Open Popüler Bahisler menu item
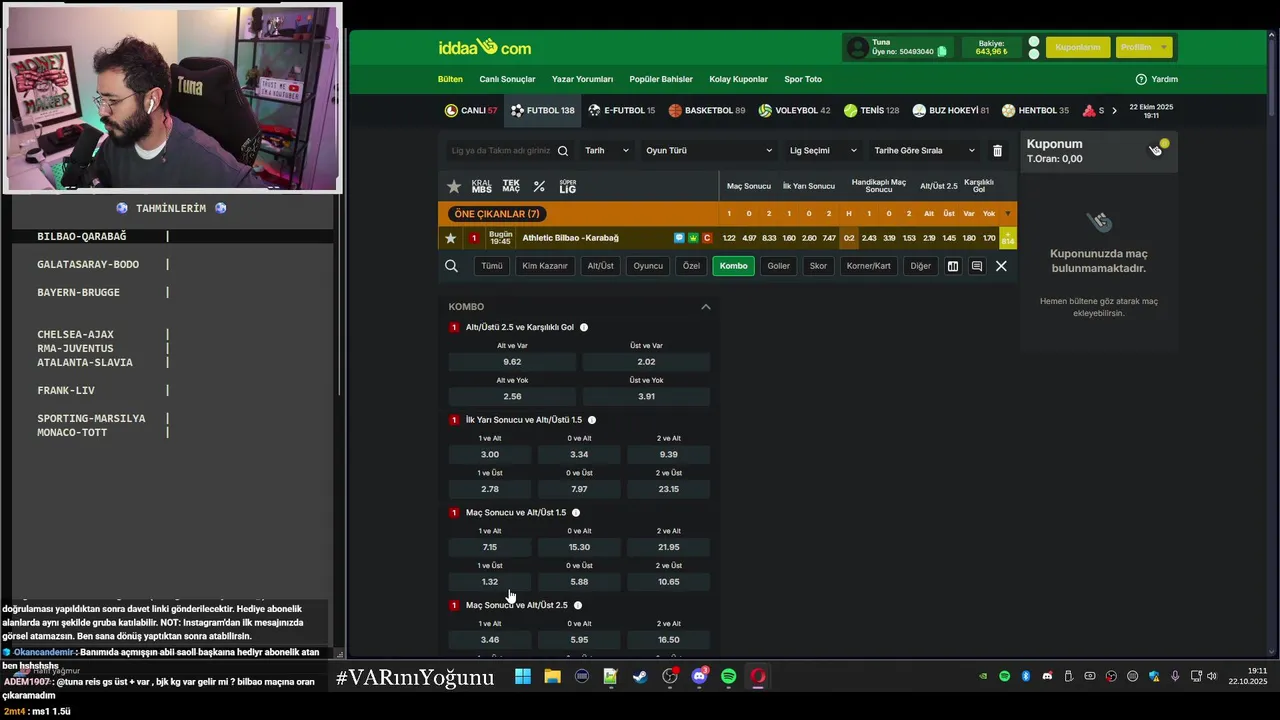The image size is (1280, 720). click(661, 79)
